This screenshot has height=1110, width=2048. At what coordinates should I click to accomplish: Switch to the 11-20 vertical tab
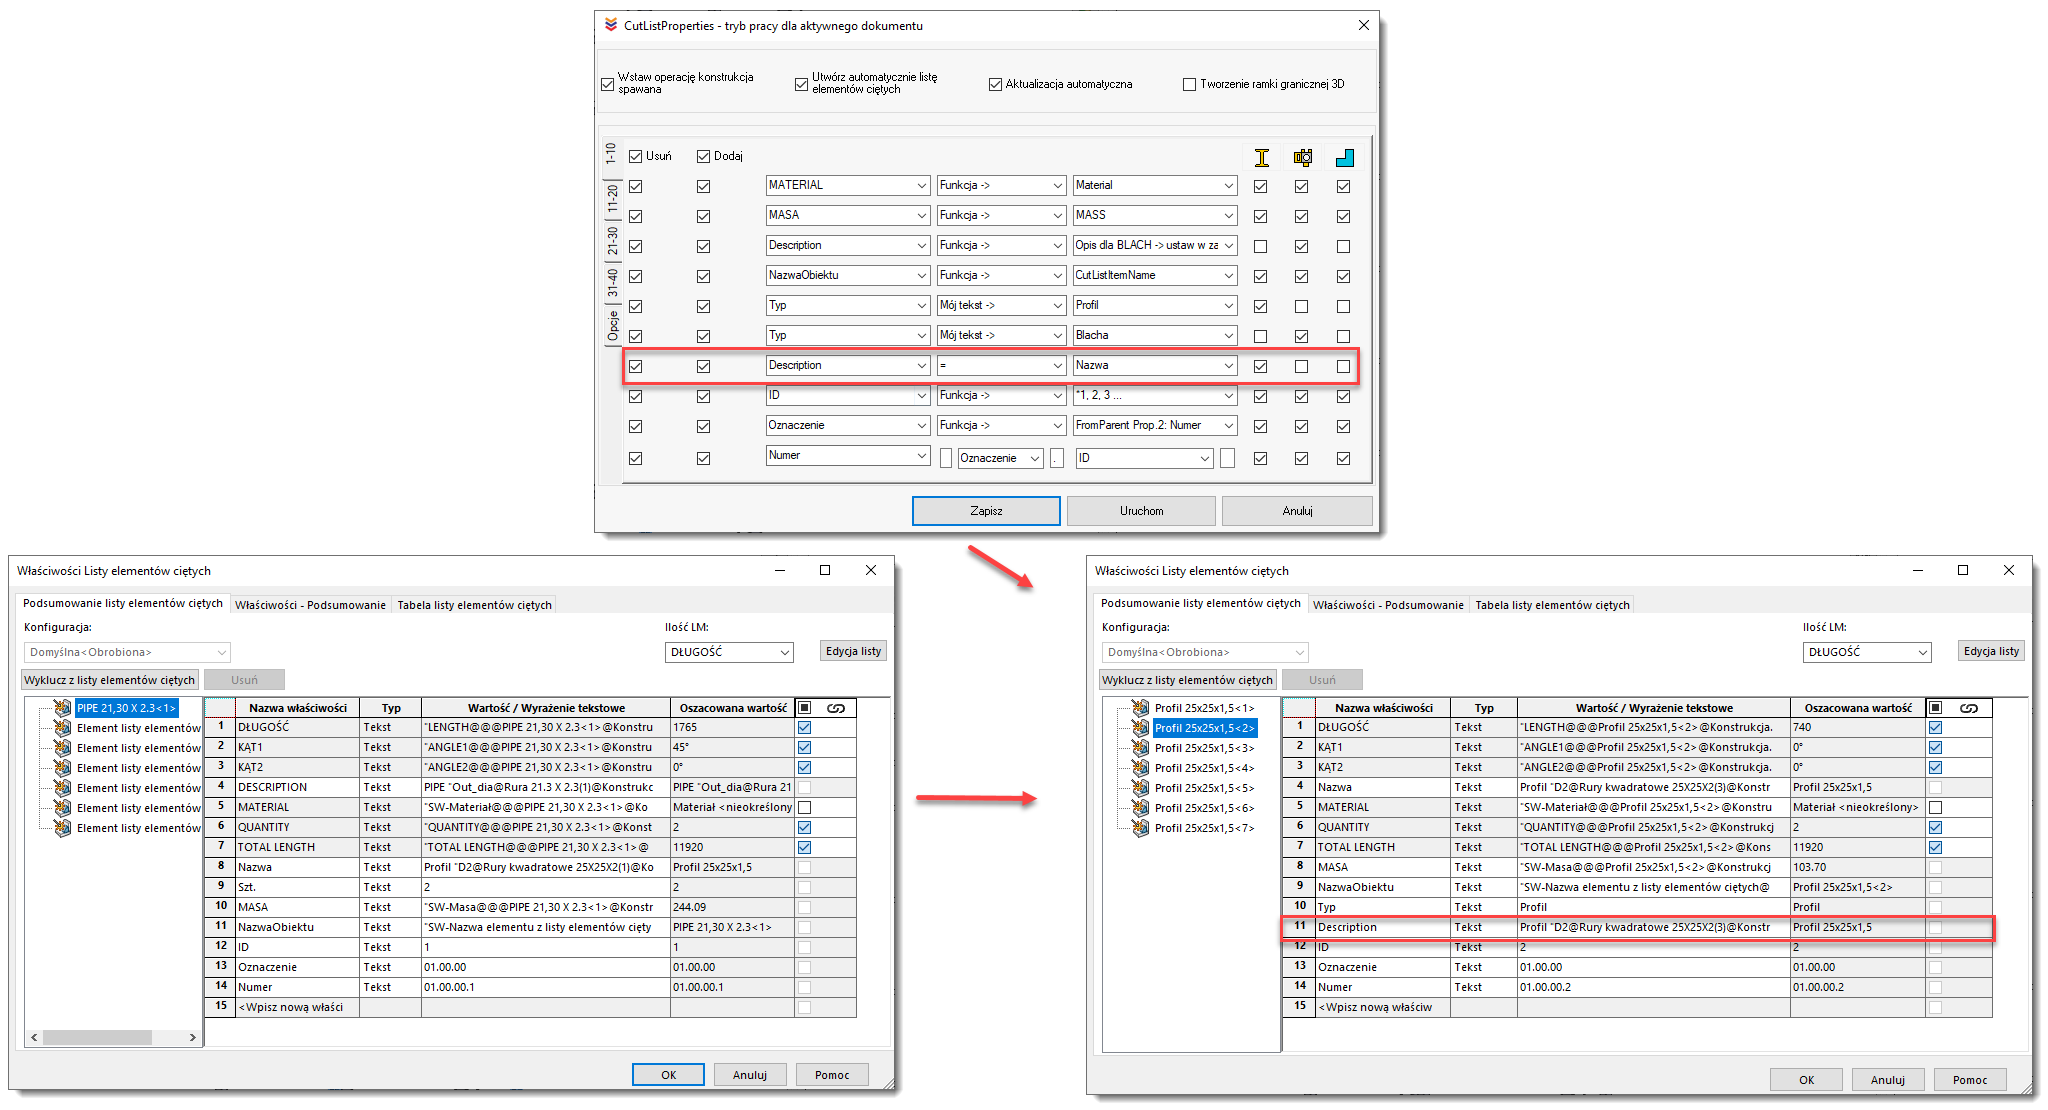pyautogui.click(x=612, y=200)
